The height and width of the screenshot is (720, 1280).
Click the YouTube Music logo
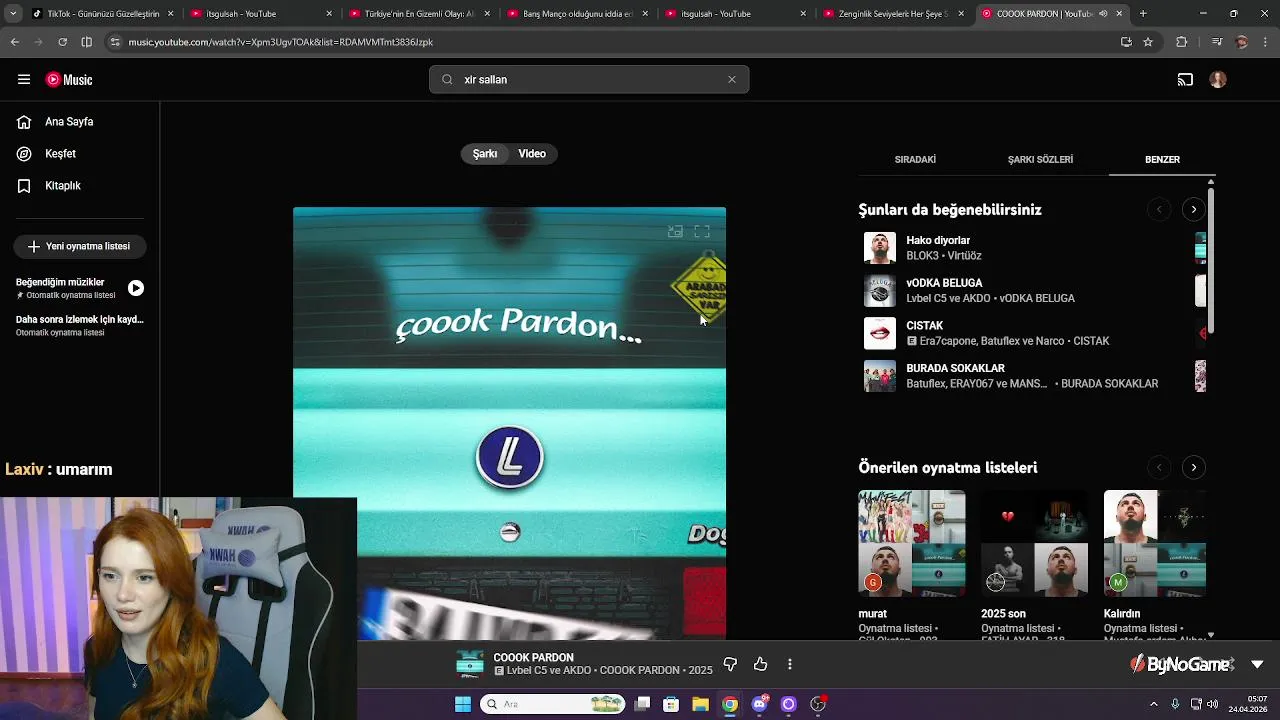[69, 80]
